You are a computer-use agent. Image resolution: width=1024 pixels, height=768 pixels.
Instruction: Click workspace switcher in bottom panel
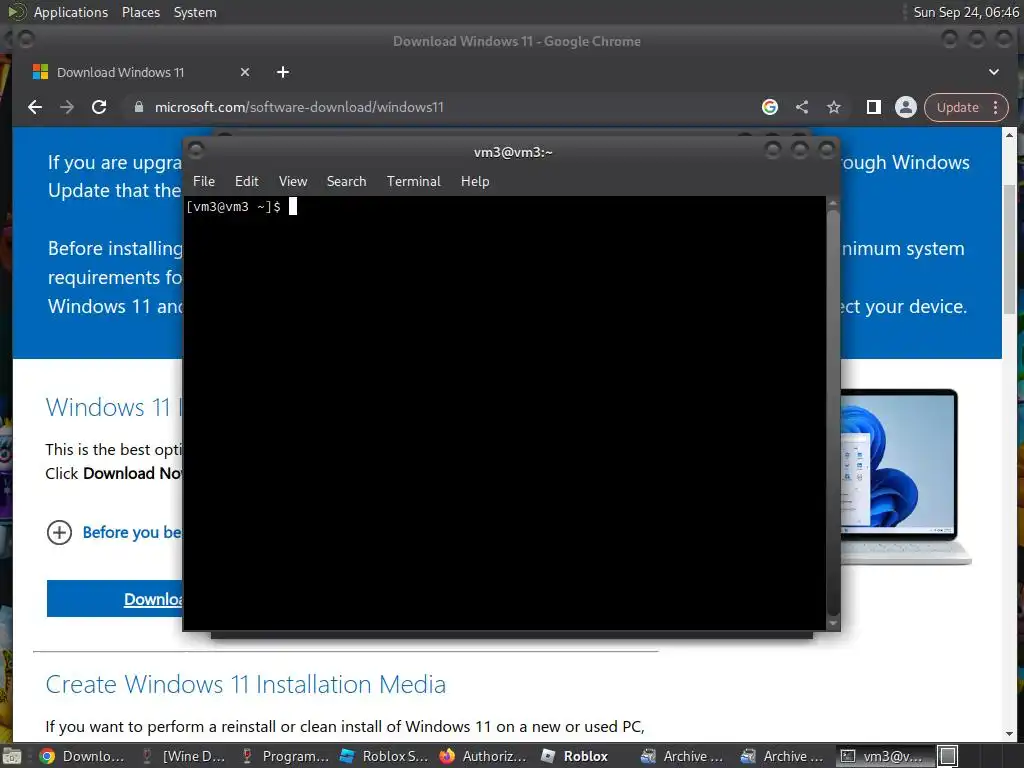click(948, 756)
